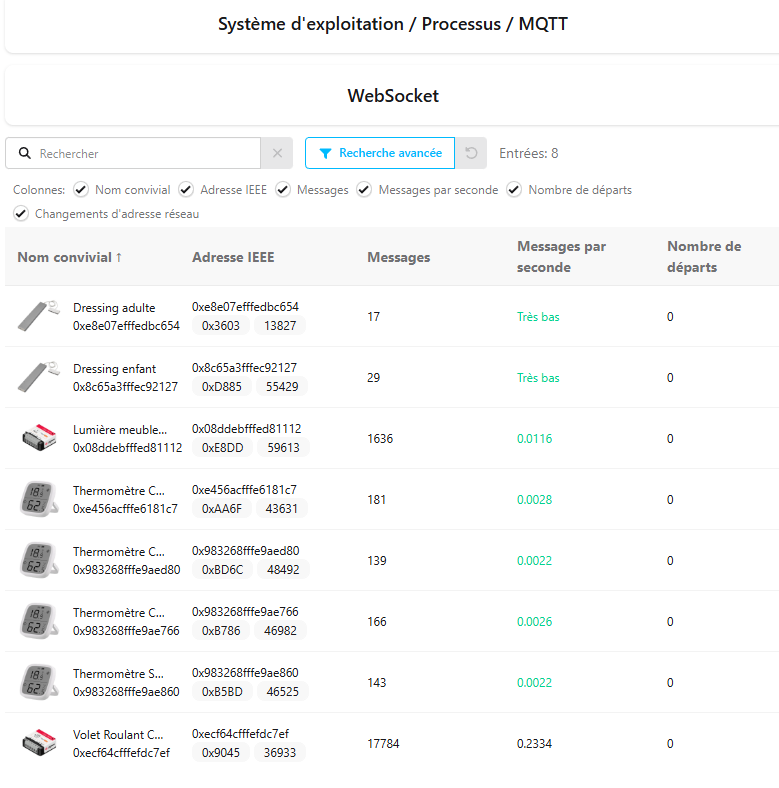The image size is (779, 788).
Task: Focus the Rechercher search field
Action: 145,154
